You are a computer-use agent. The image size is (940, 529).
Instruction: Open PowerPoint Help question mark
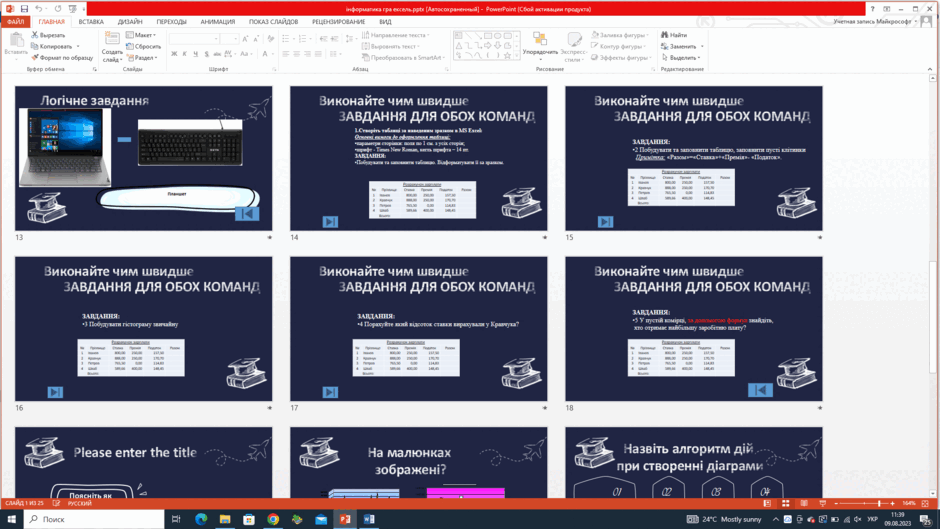[x=872, y=9]
